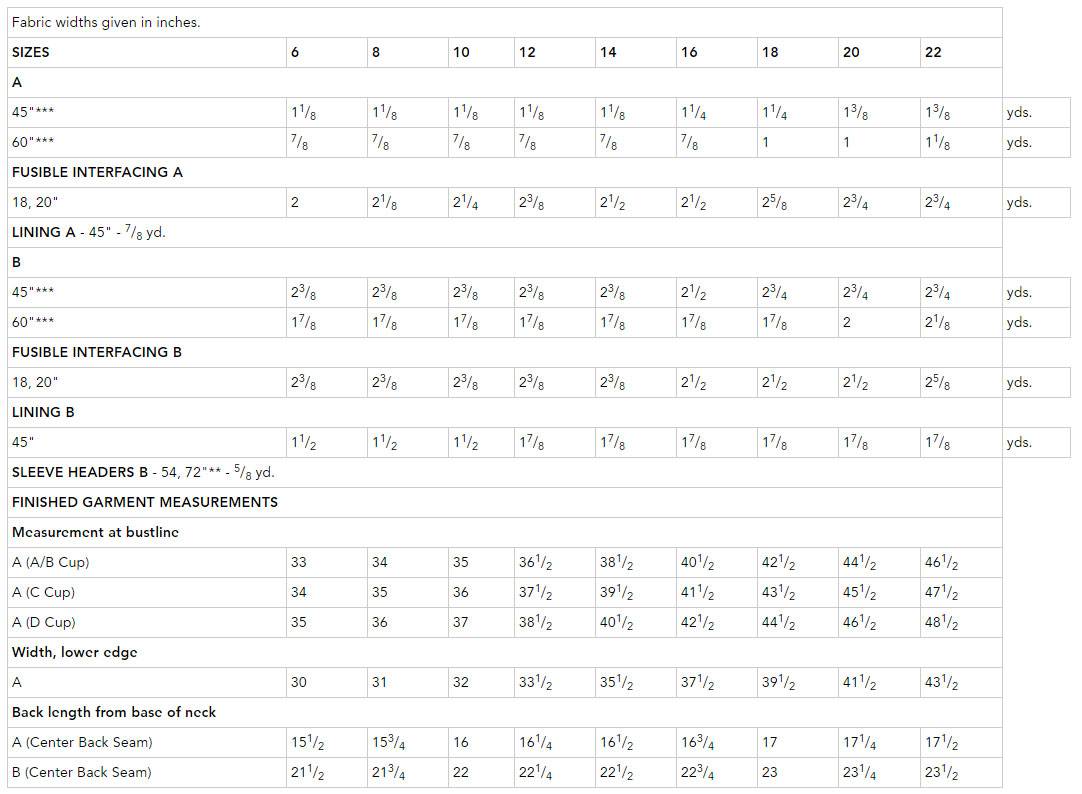This screenshot has width=1082, height=794.
Task: Select FINISHED GARMENT MEASUREMENTS heading
Action: tap(145, 502)
